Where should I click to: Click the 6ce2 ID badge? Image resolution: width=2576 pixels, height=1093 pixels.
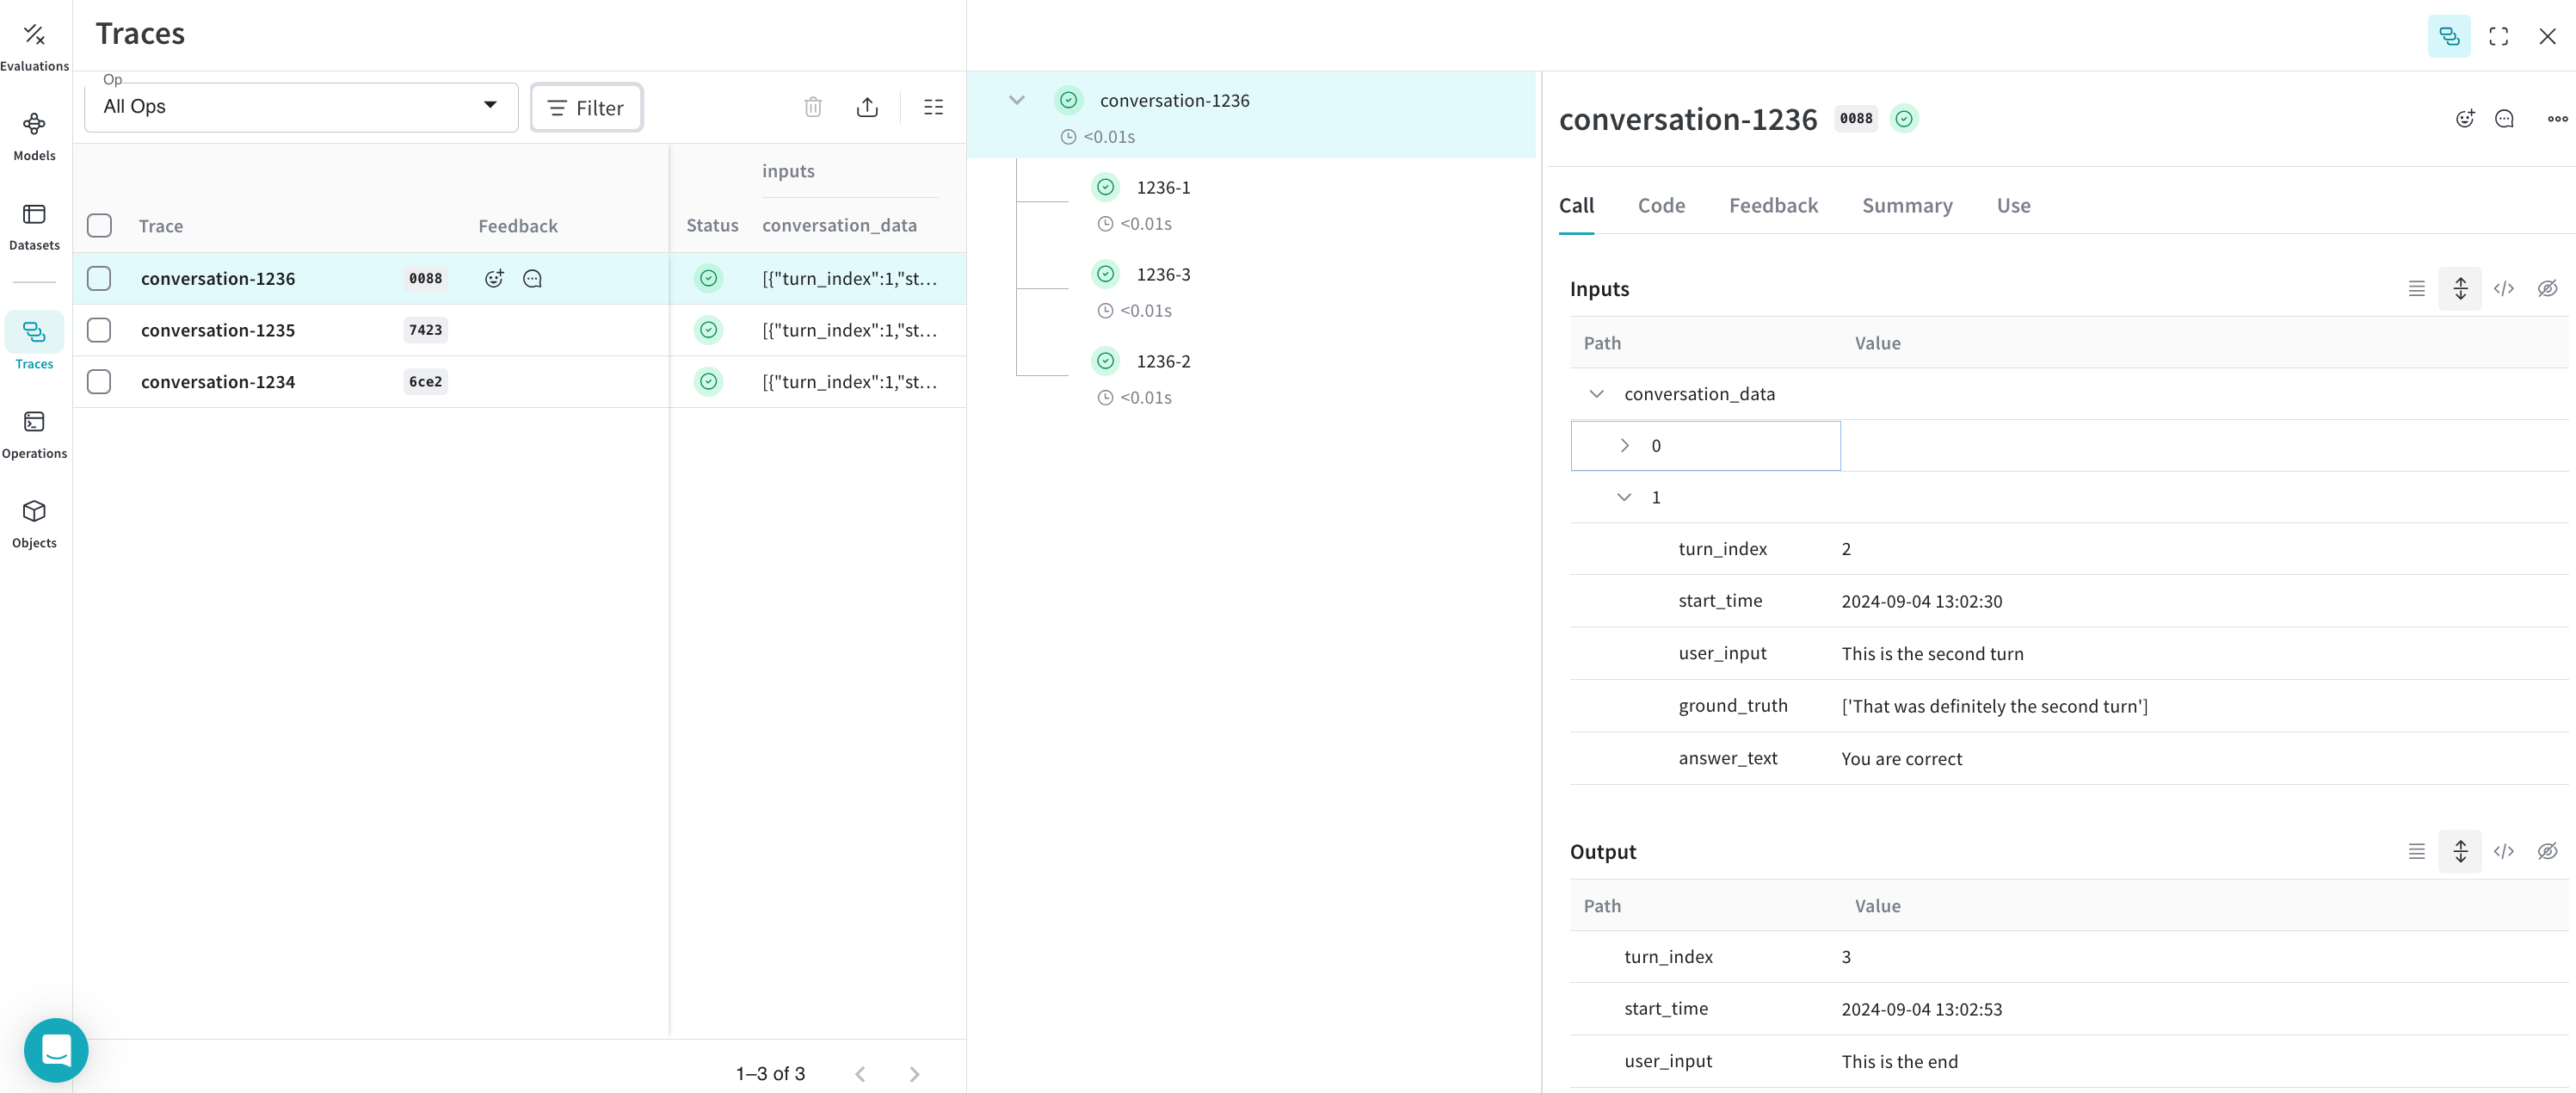pos(425,382)
